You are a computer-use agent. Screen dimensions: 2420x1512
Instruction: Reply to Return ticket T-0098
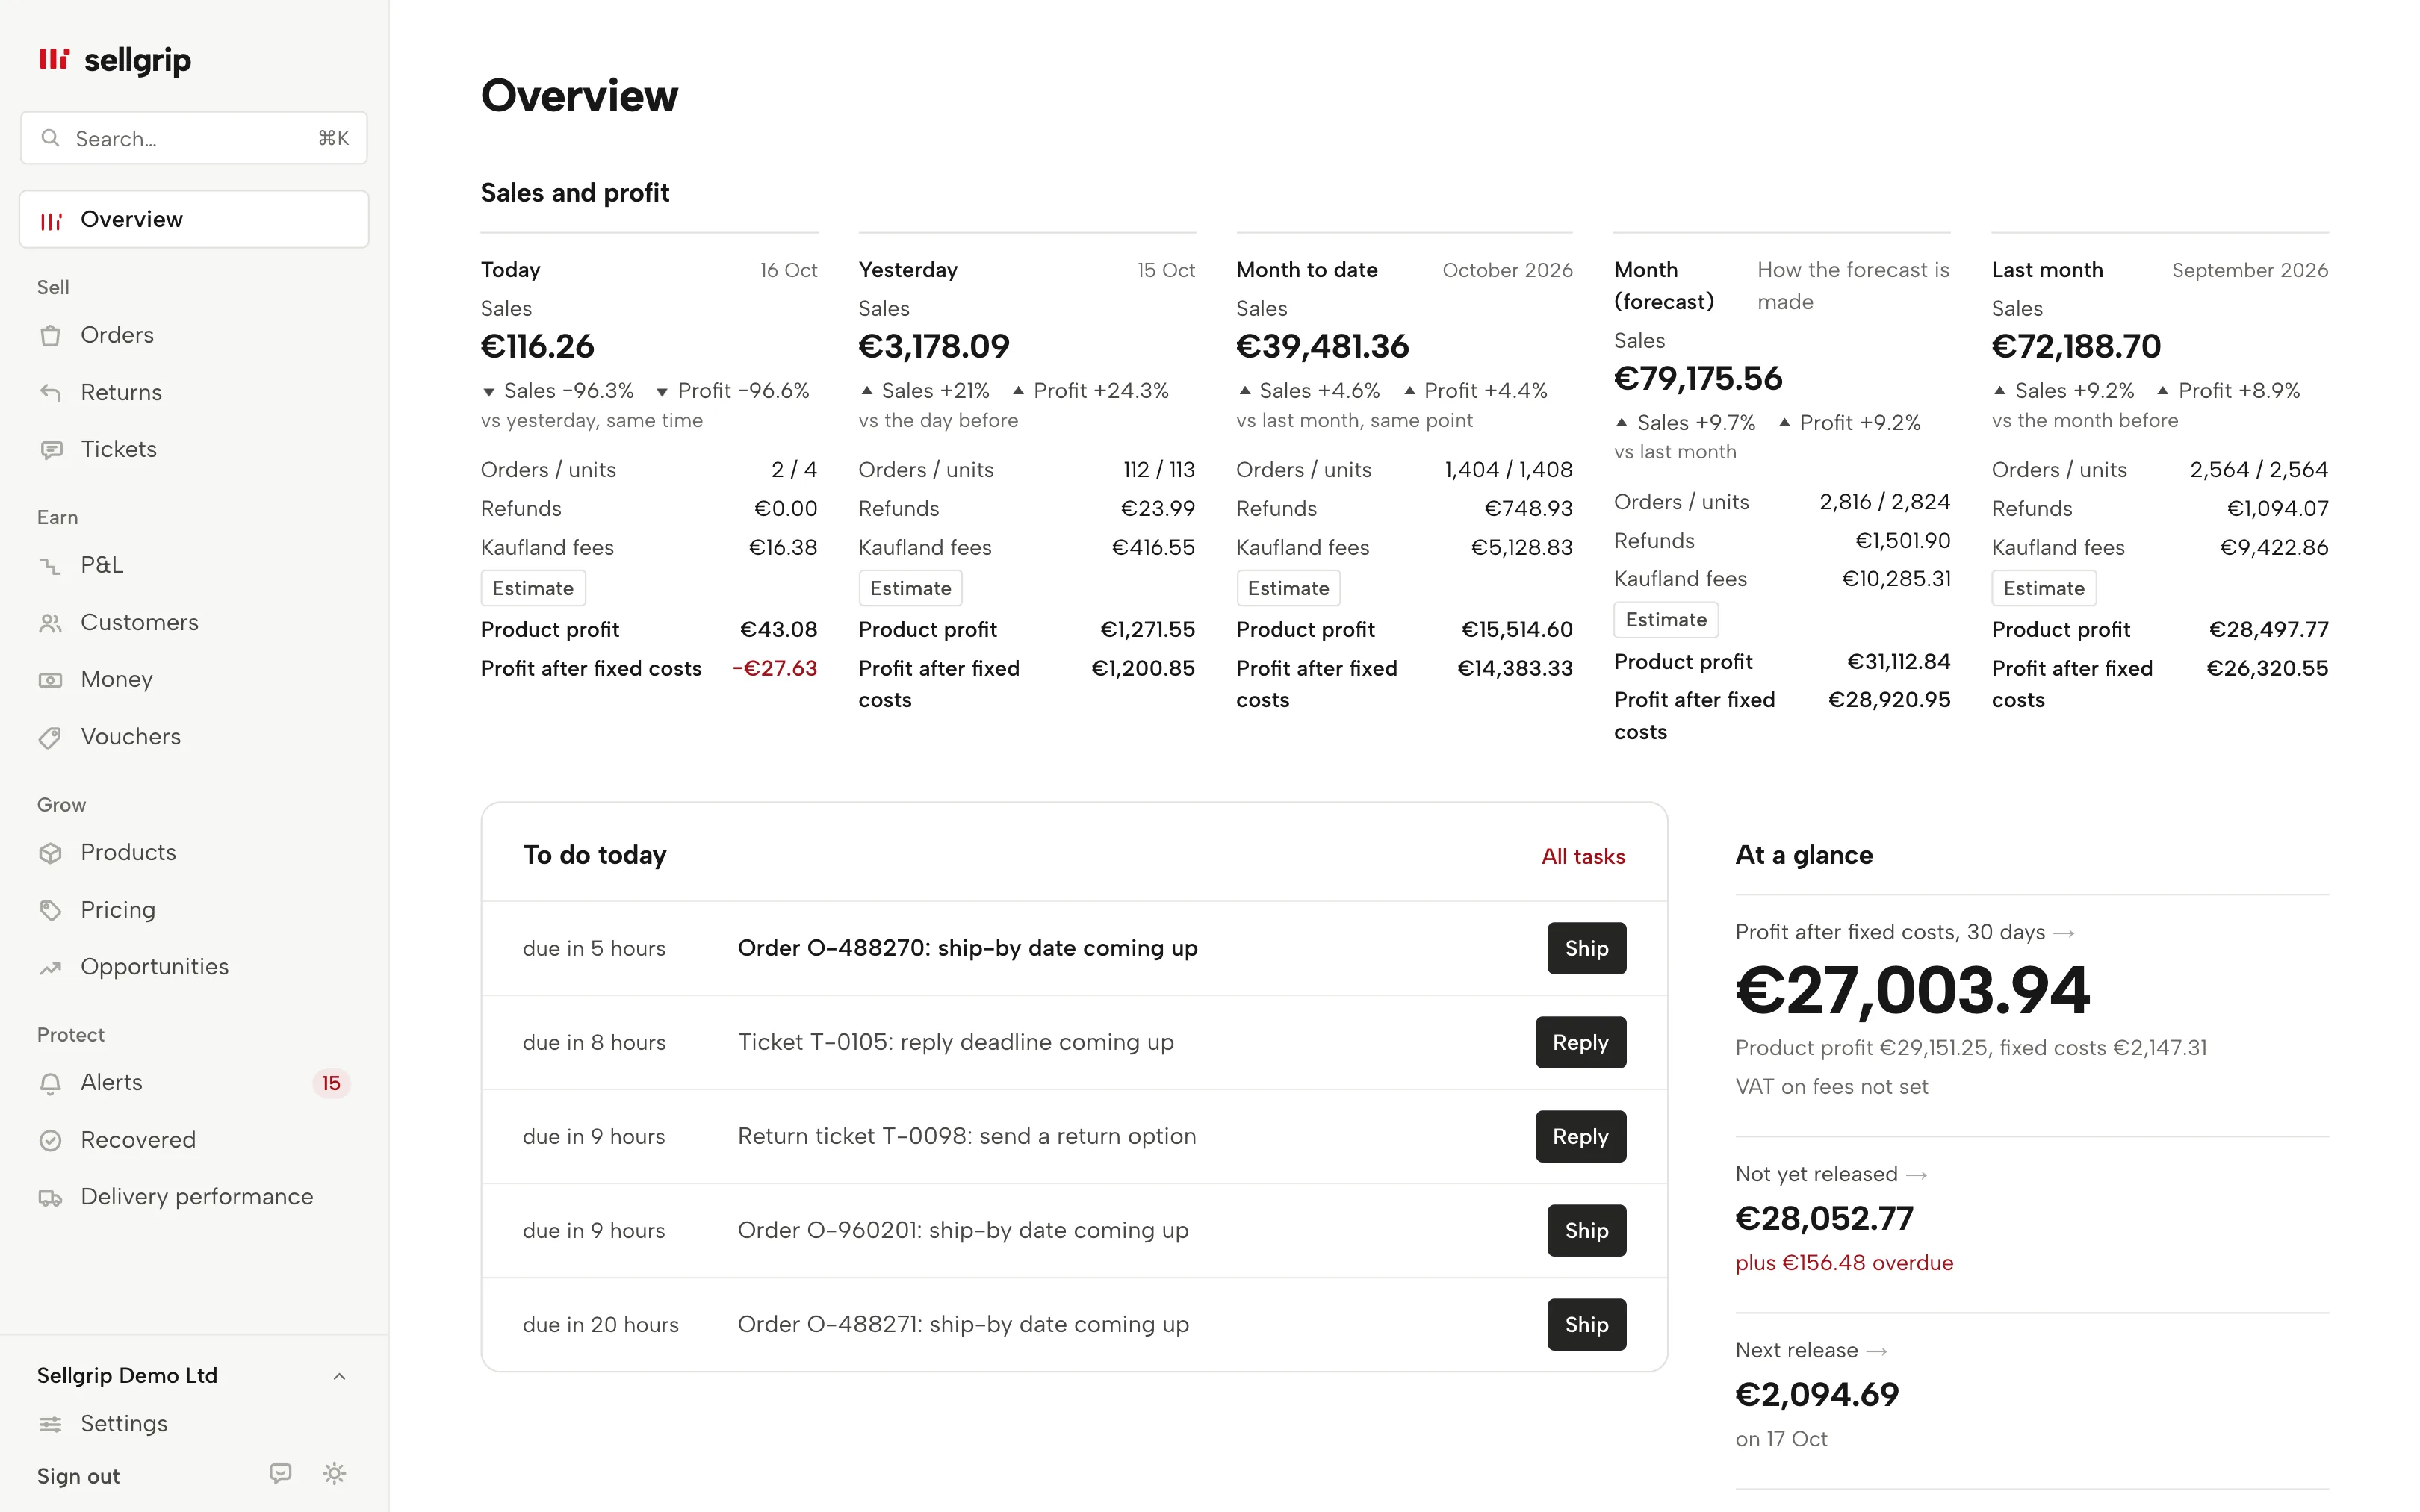point(1580,1136)
